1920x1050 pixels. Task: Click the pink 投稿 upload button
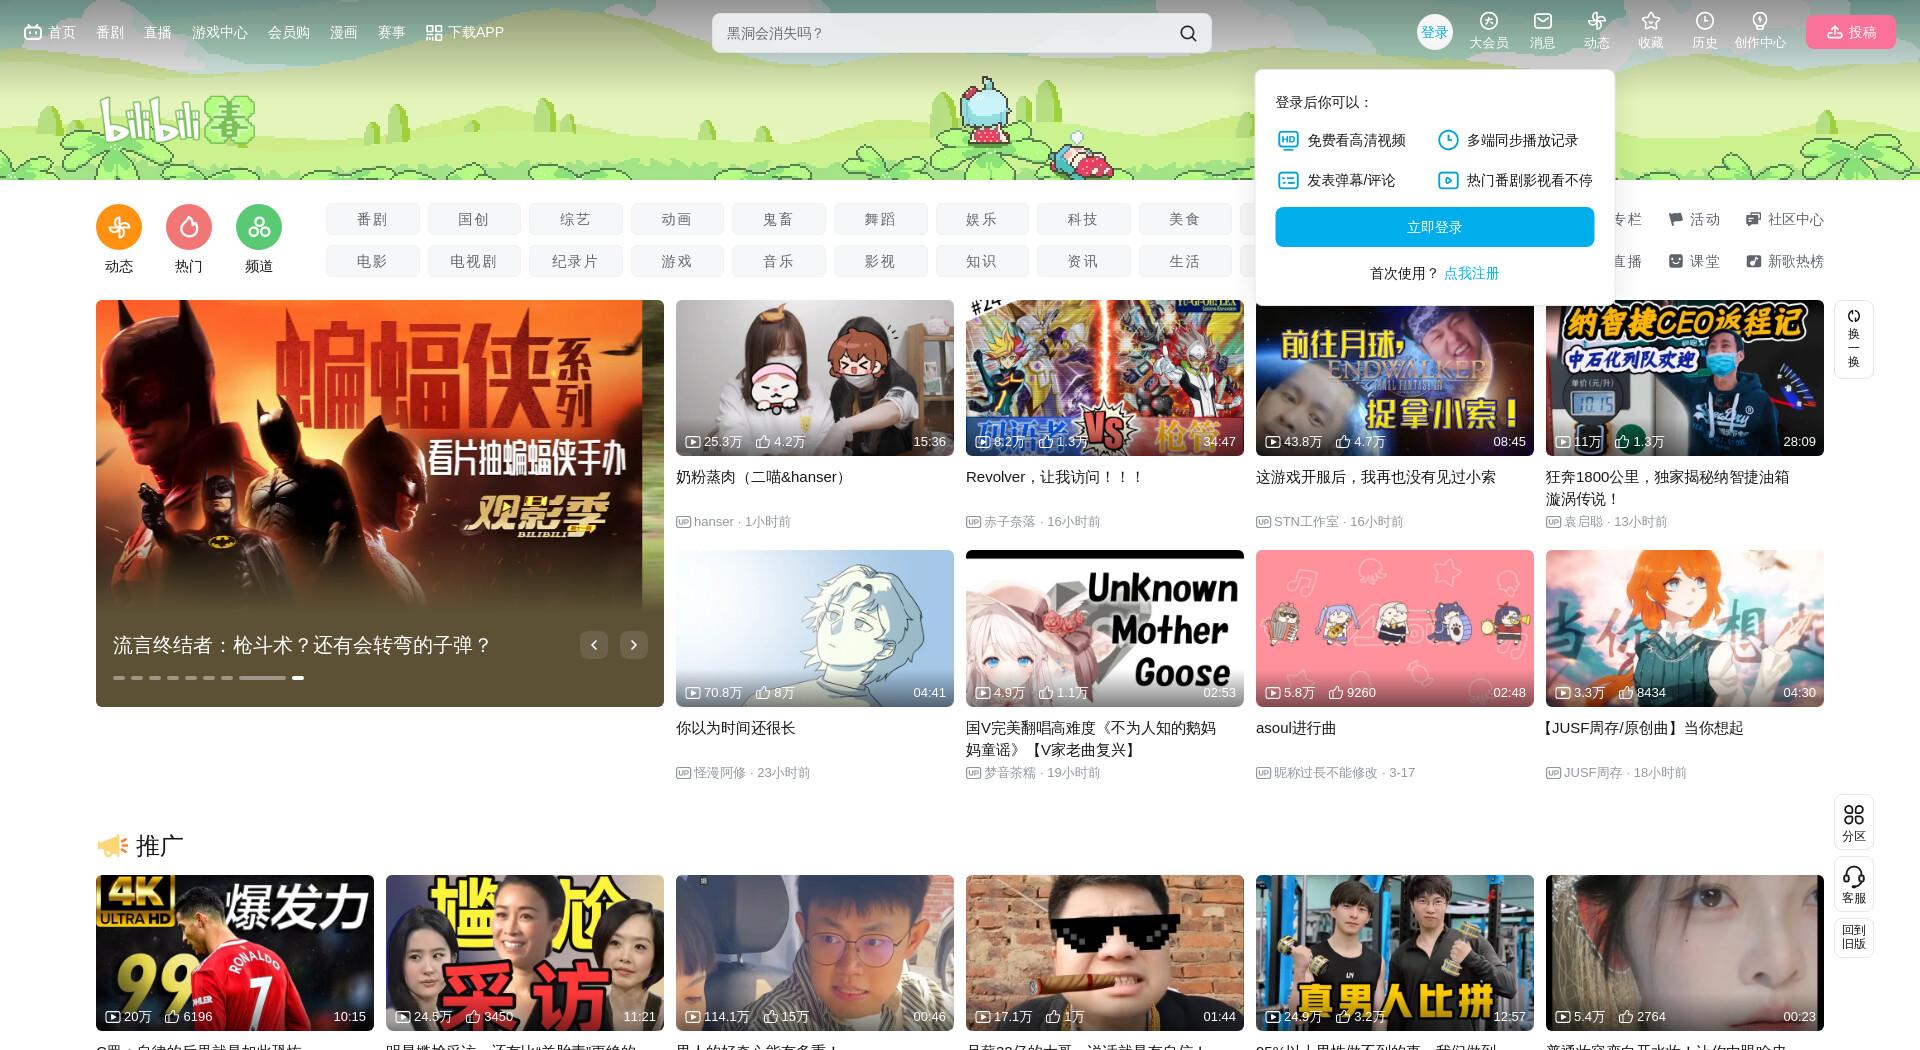coord(1851,32)
